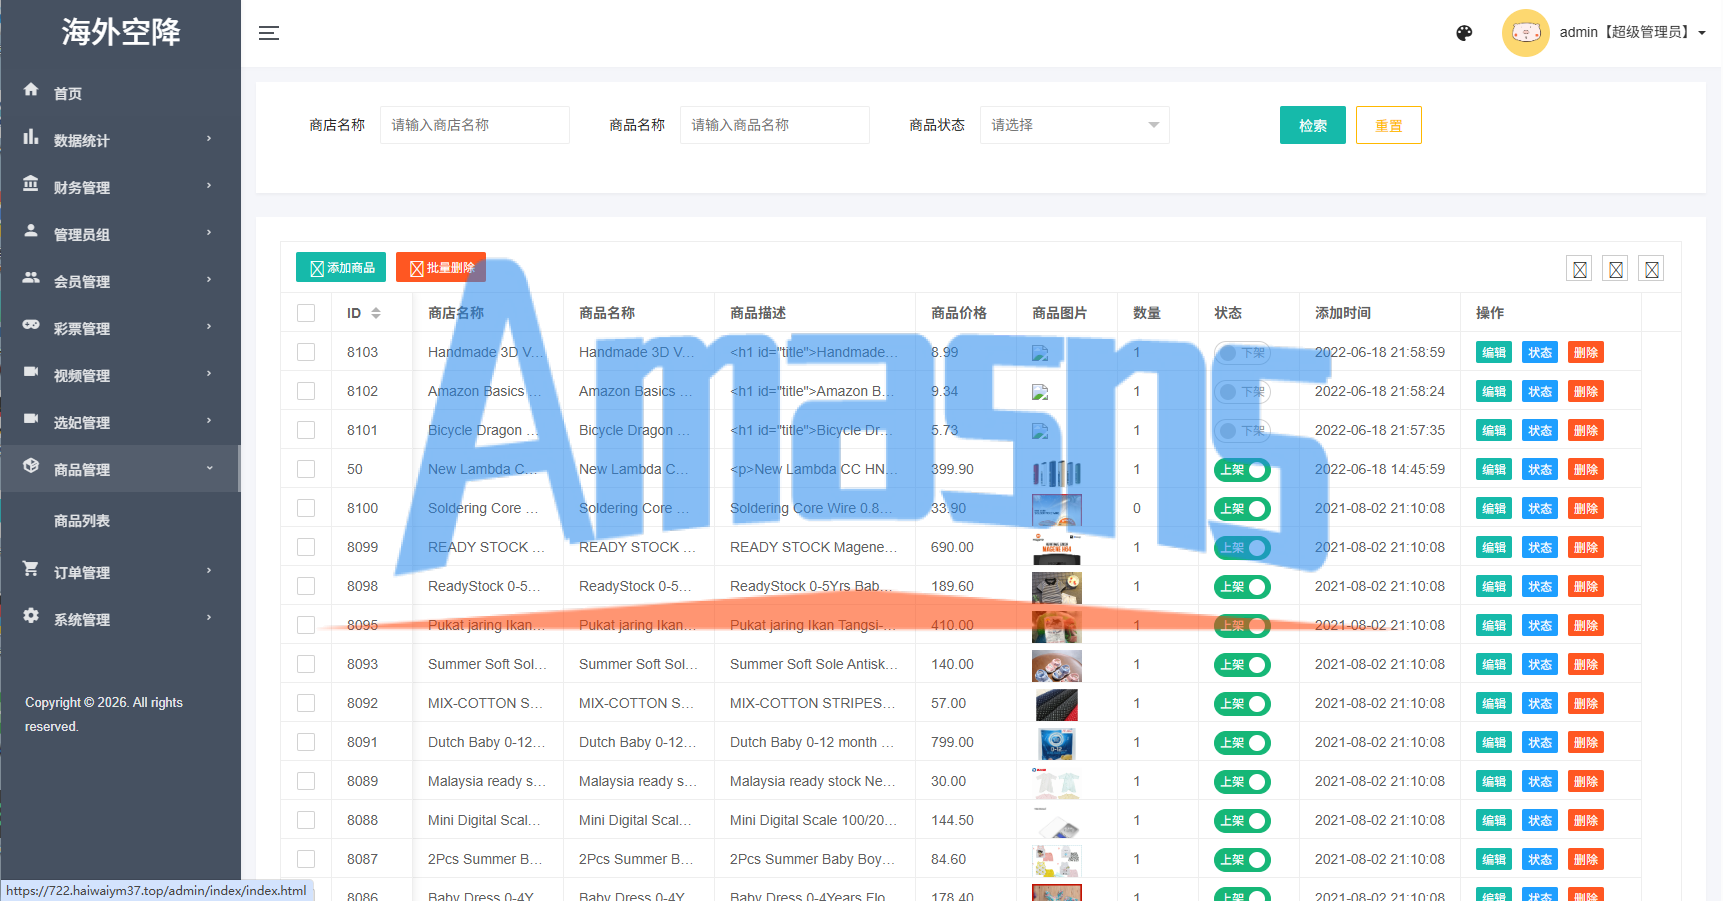The image size is (1723, 901).
Task: Toggle the sidebar collapse hamburger icon
Action: [269, 33]
